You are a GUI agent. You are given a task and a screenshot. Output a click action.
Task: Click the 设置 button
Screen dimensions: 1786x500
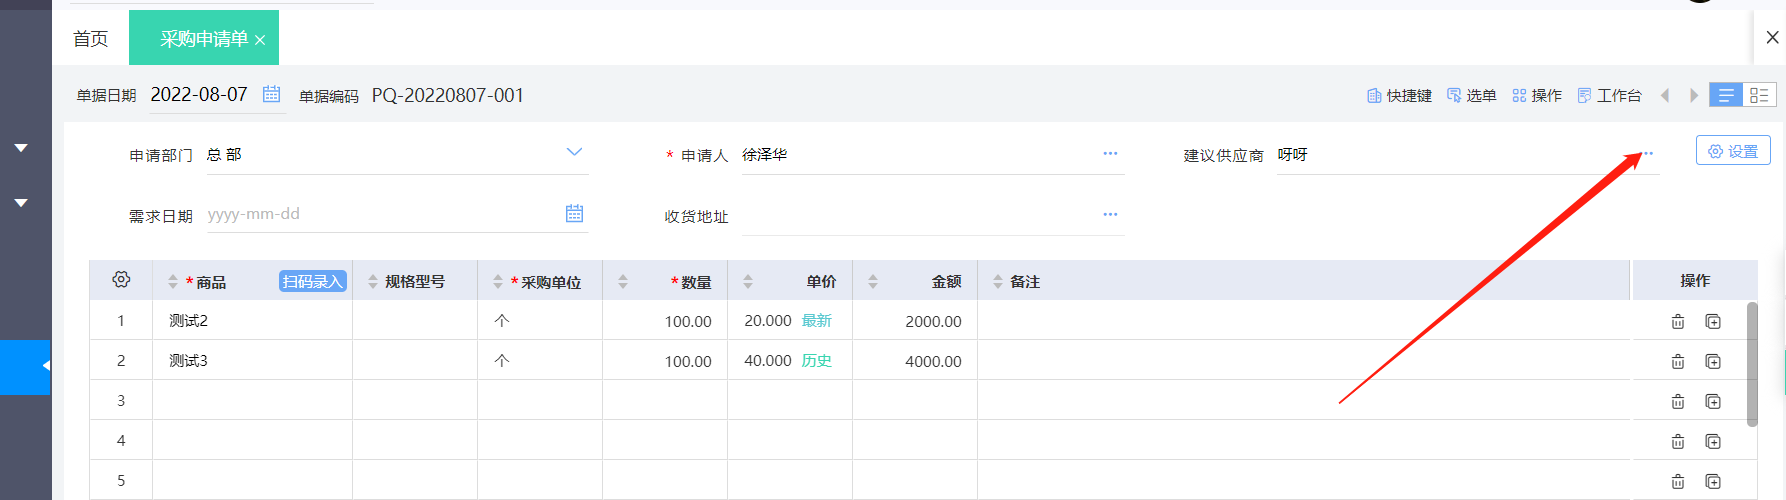point(1733,151)
